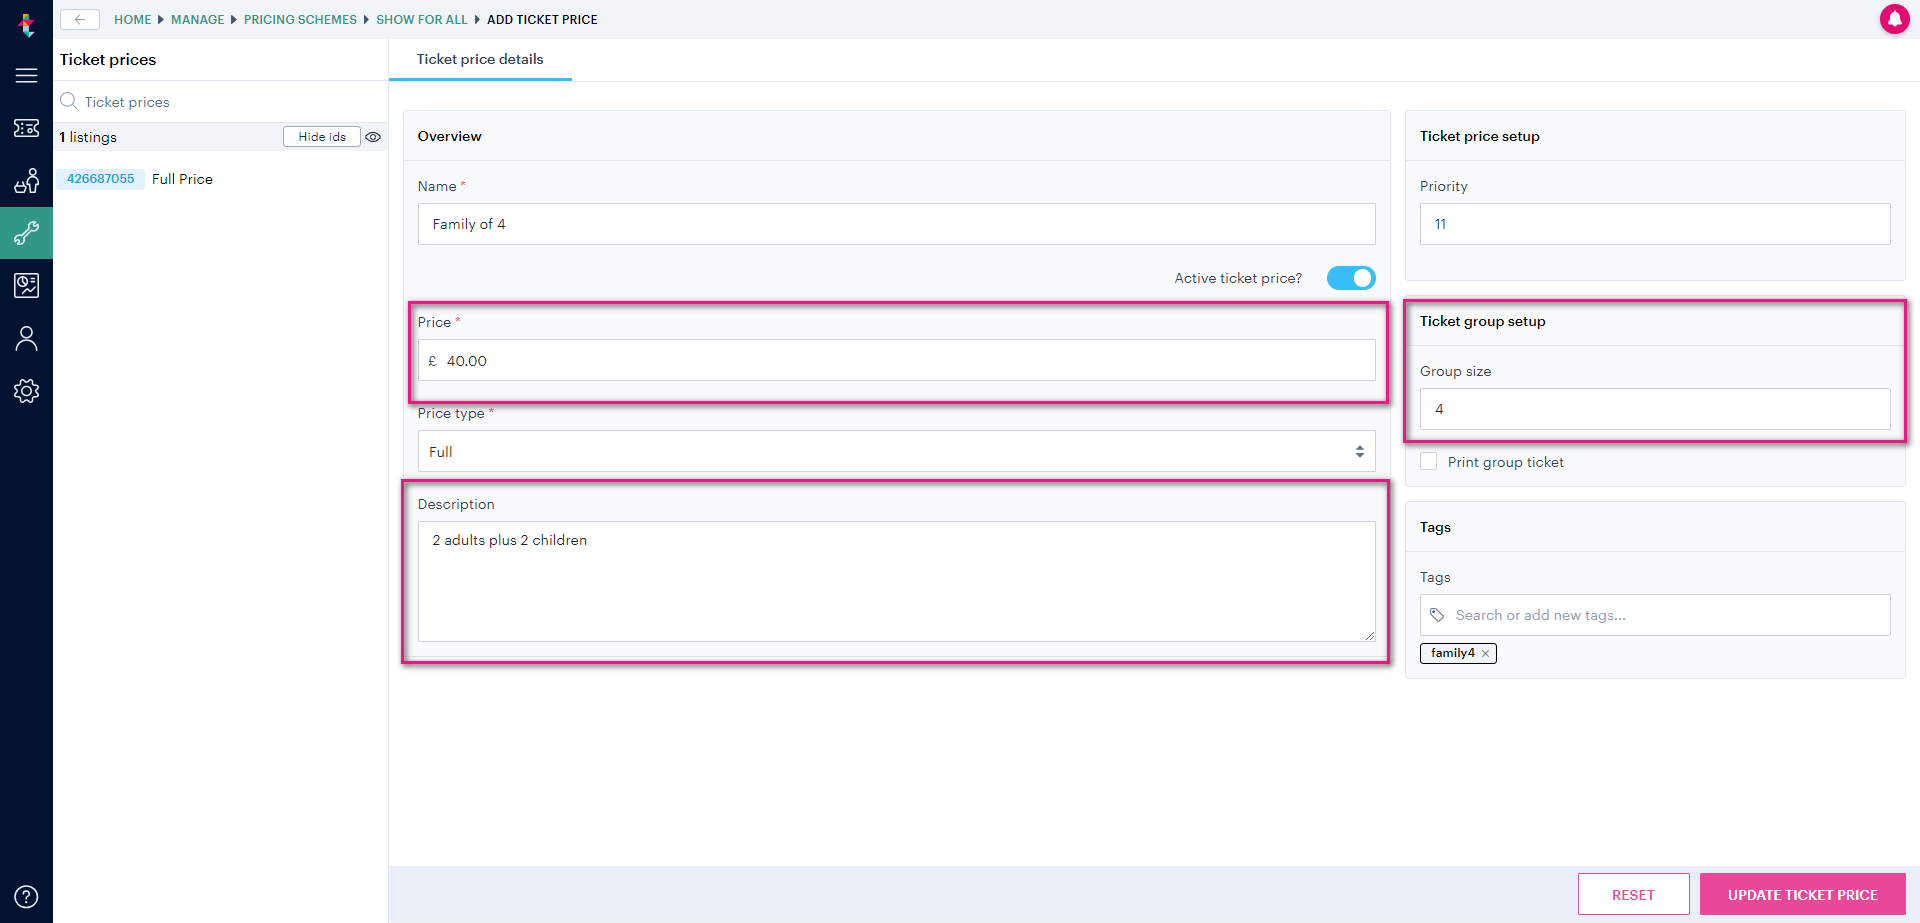Toggle Active ticket price switch

1351,278
